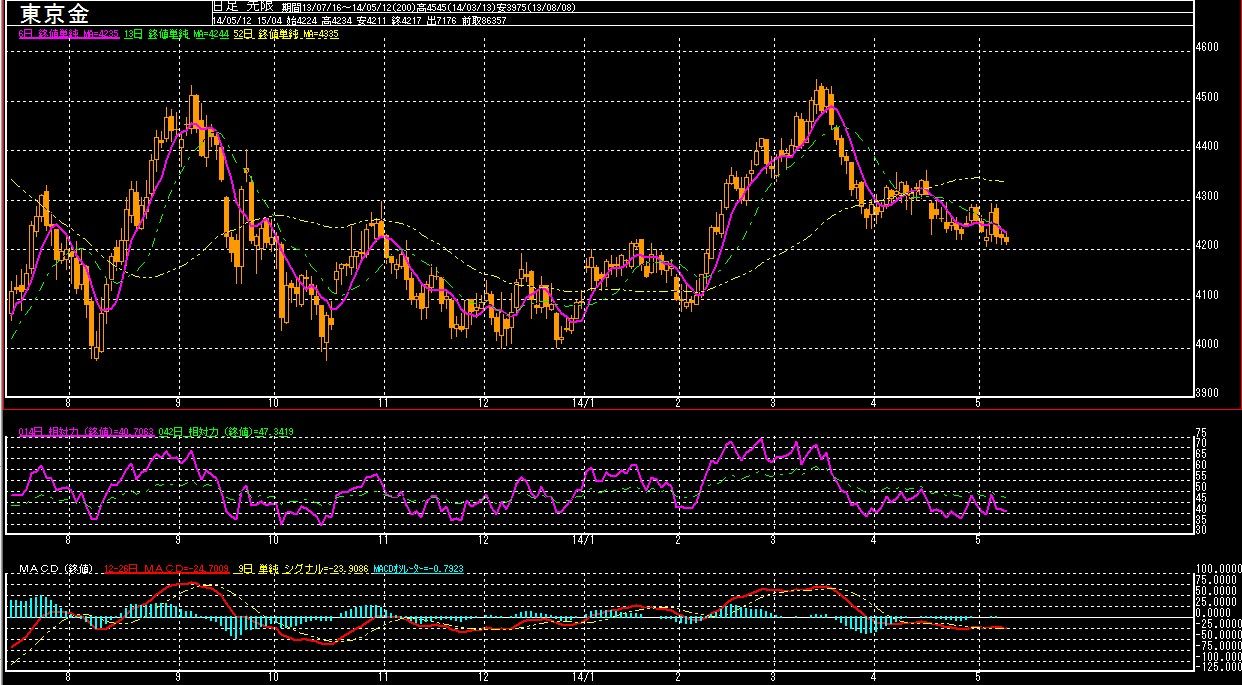Click the 30 RSI axis label

[1203, 530]
